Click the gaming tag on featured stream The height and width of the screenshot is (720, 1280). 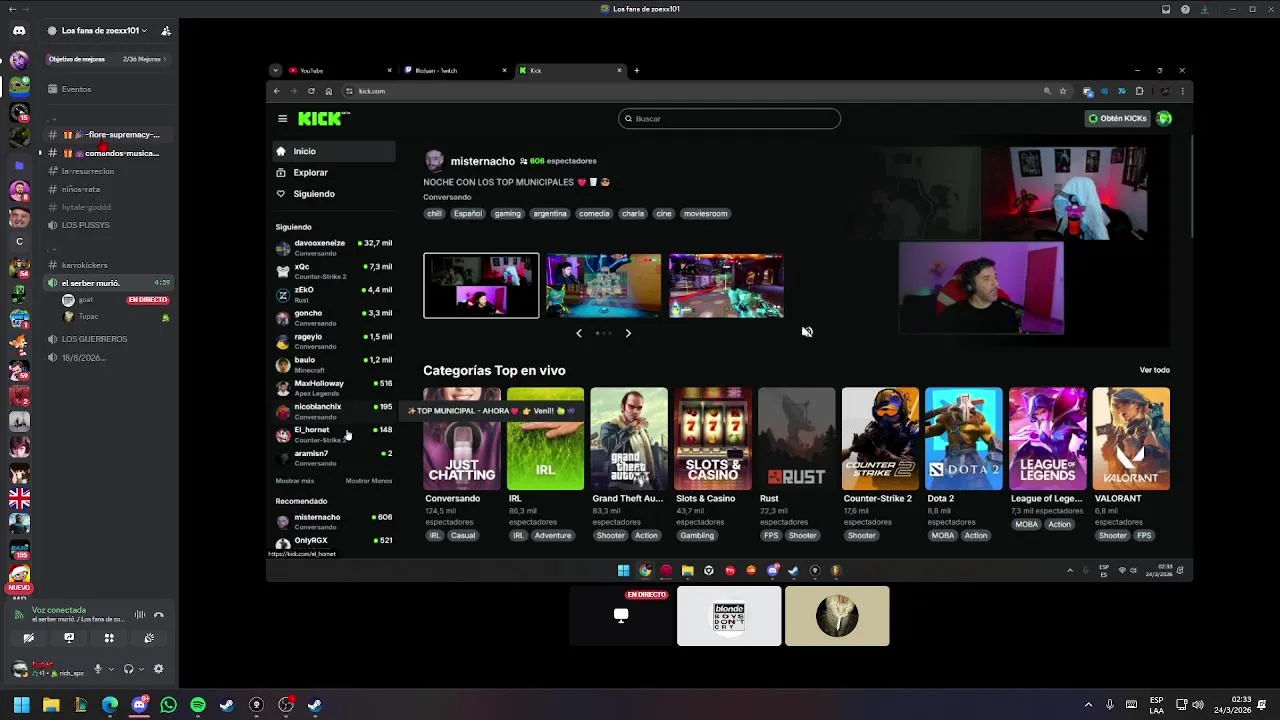[507, 213]
